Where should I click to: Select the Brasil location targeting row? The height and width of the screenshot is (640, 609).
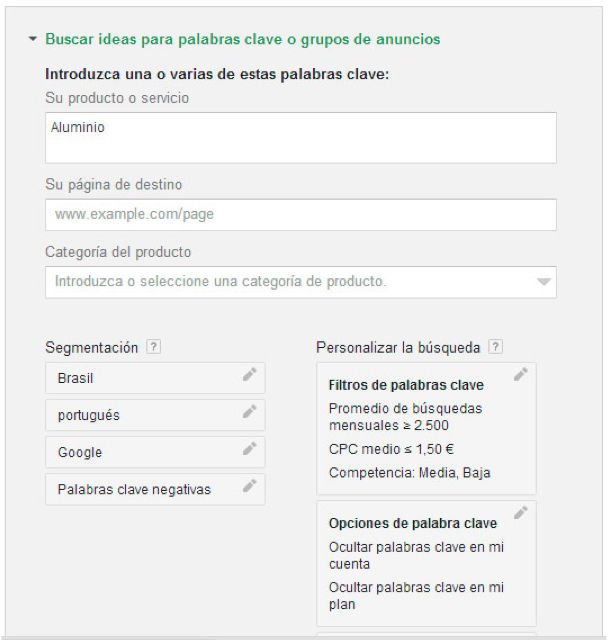pyautogui.click(x=140, y=378)
